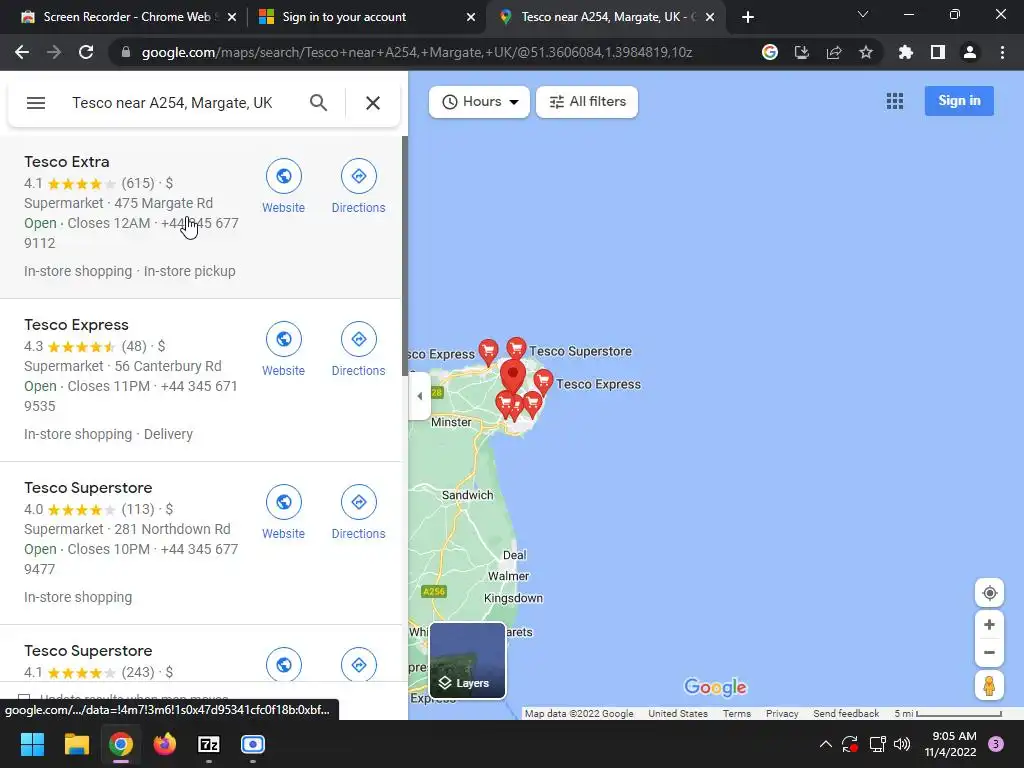The image size is (1024, 768).
Task: Toggle the Chrome side panel
Action: point(938,52)
